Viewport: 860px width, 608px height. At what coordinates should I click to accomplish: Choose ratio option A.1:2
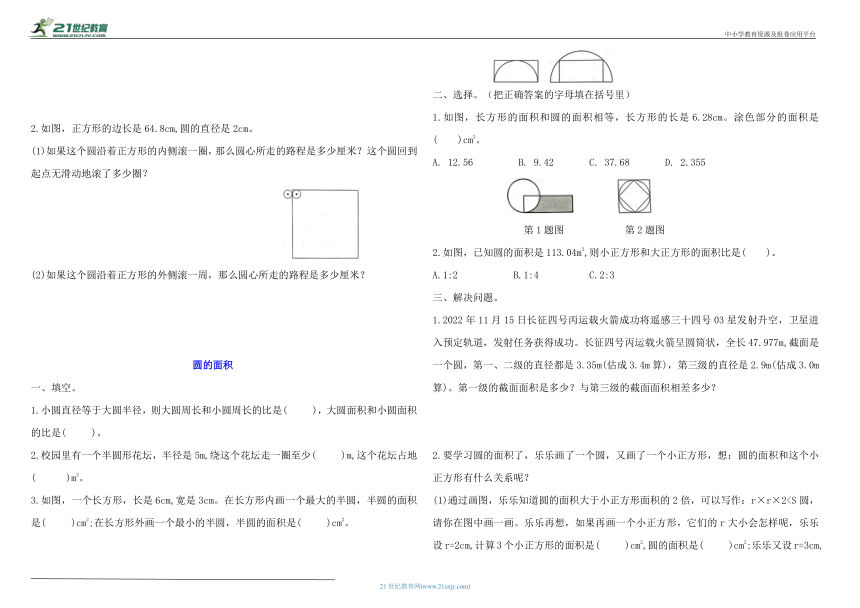coord(445,275)
